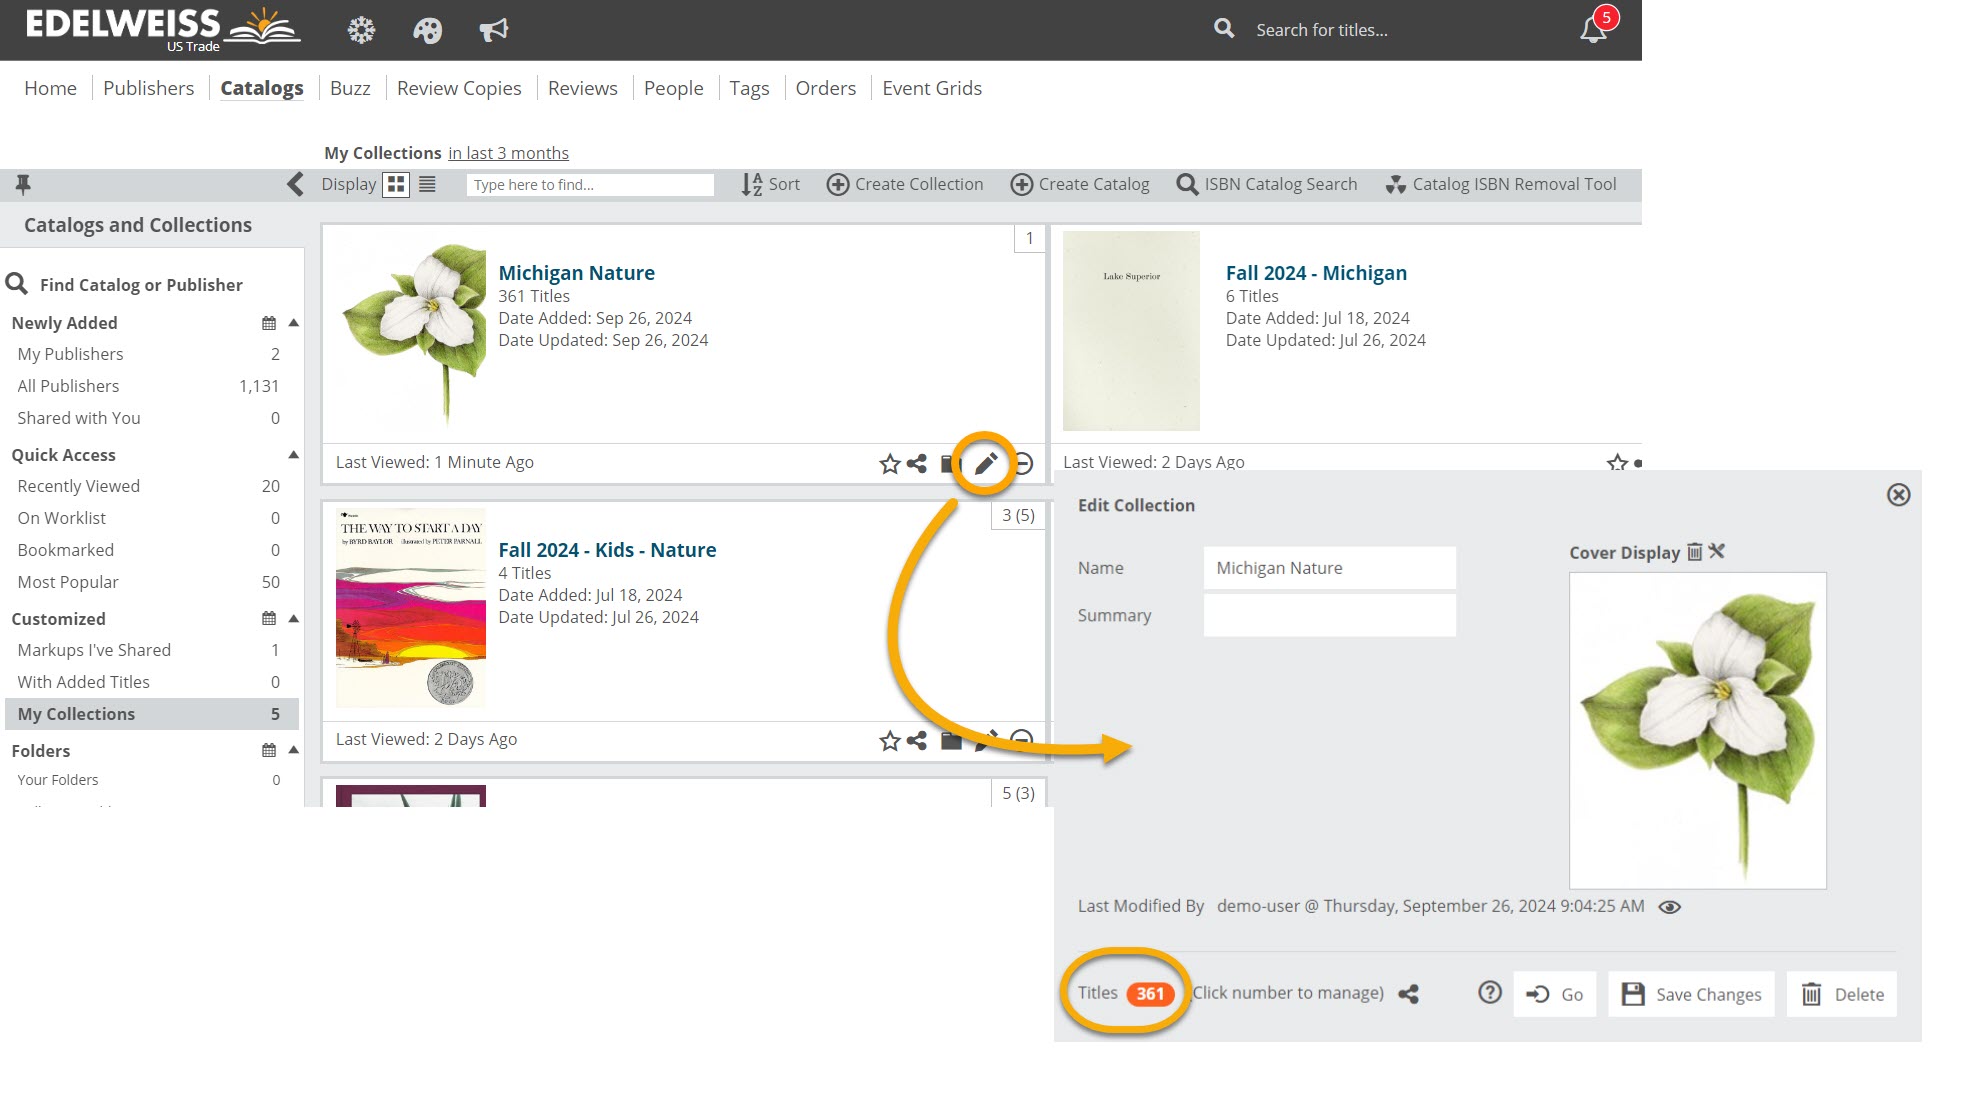Open the Publishers tab
1967x1097 pixels.
coord(149,88)
